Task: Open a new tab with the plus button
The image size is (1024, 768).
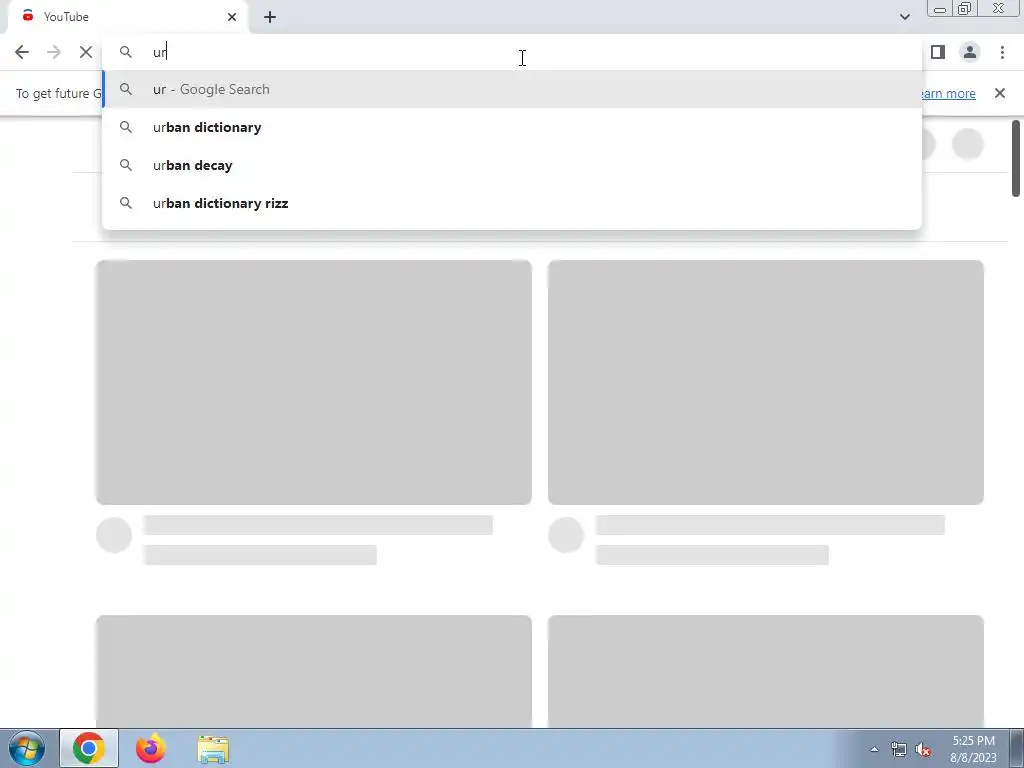Action: pyautogui.click(x=270, y=17)
